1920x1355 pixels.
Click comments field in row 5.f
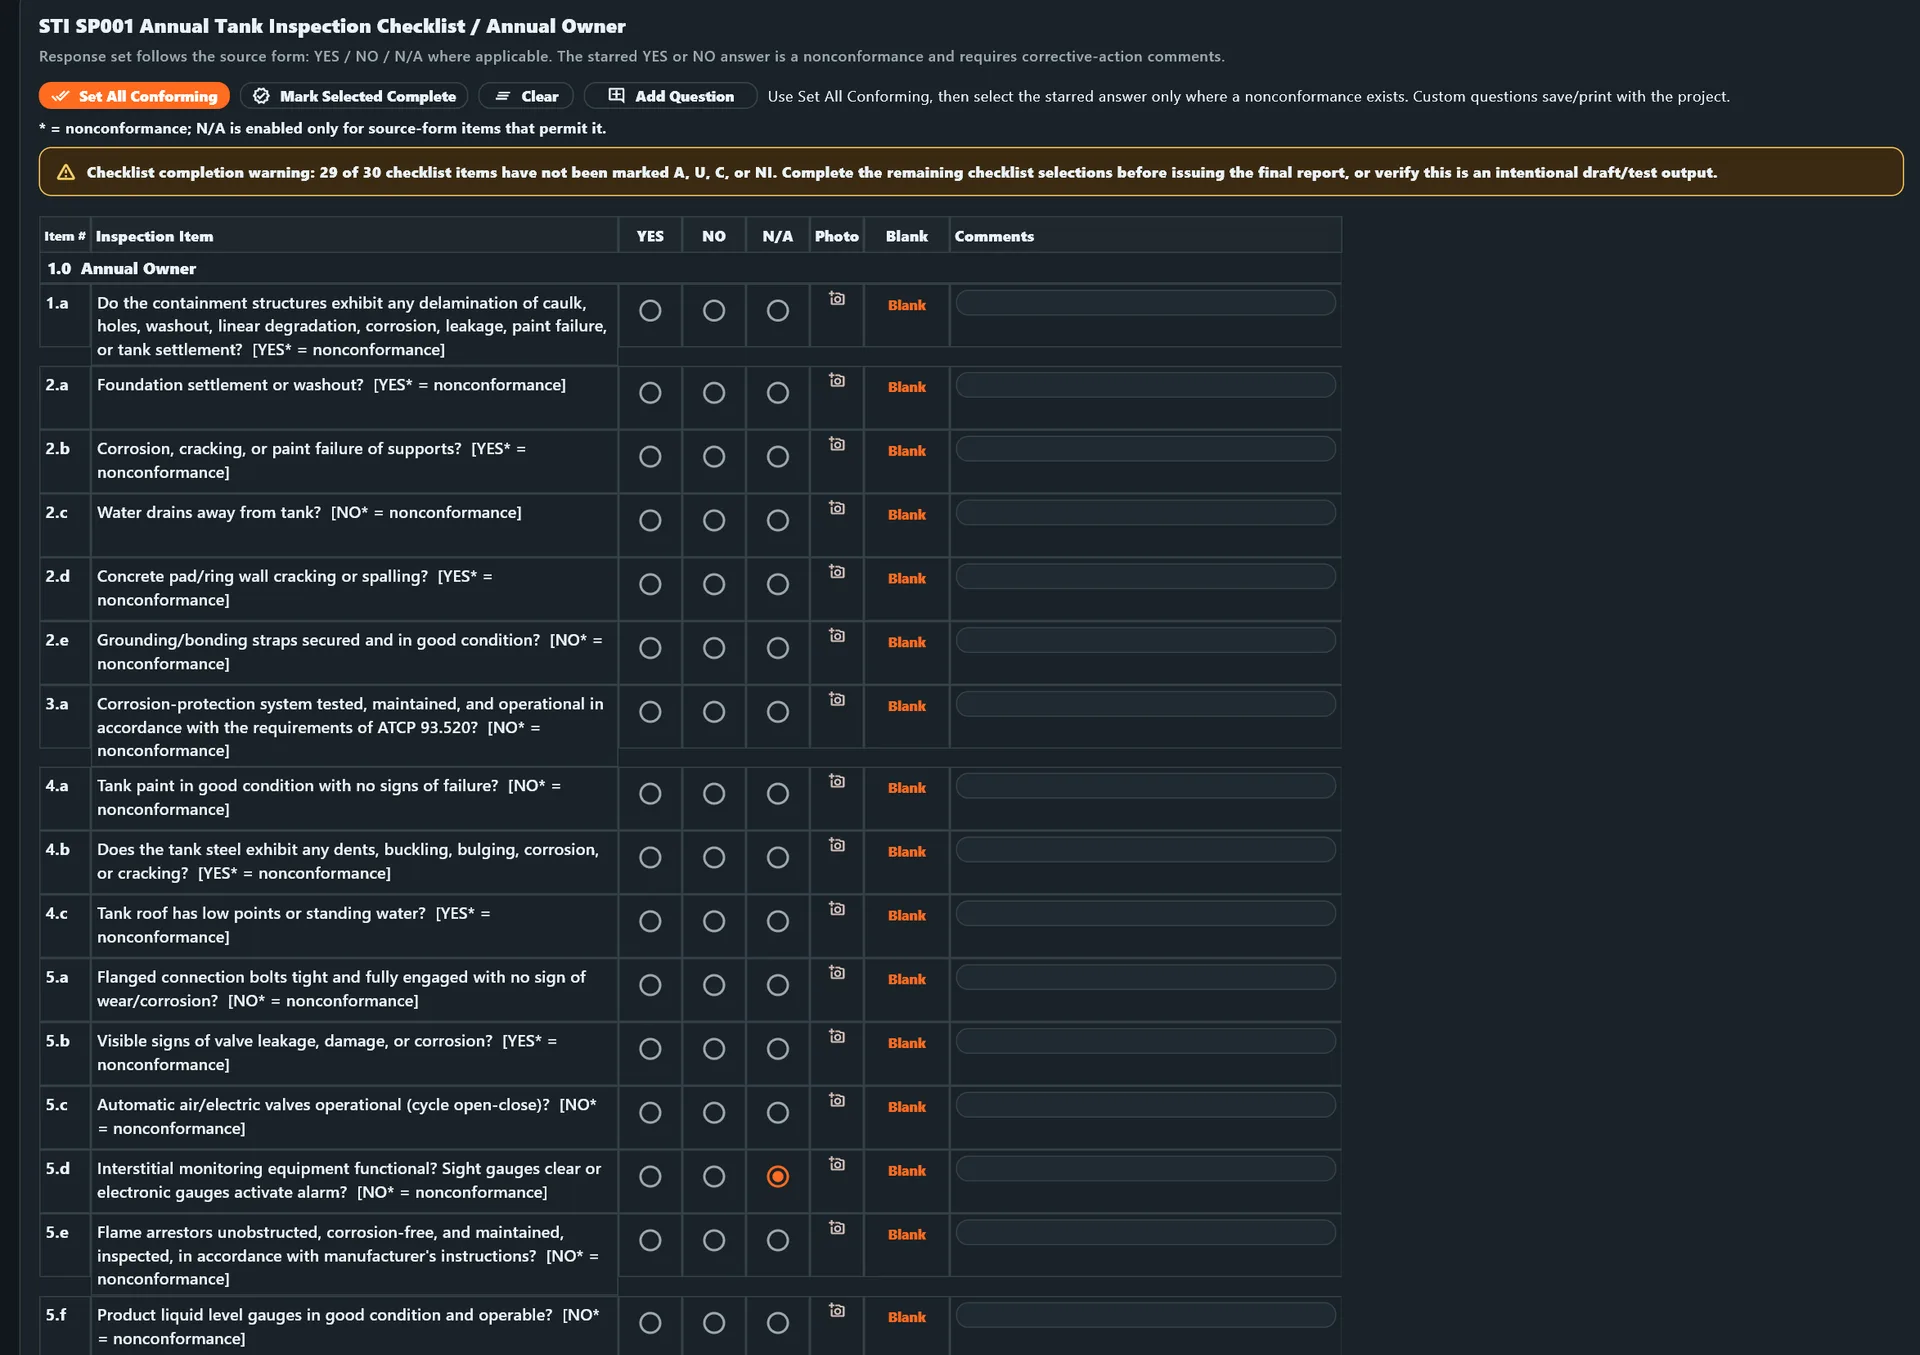click(x=1145, y=1315)
